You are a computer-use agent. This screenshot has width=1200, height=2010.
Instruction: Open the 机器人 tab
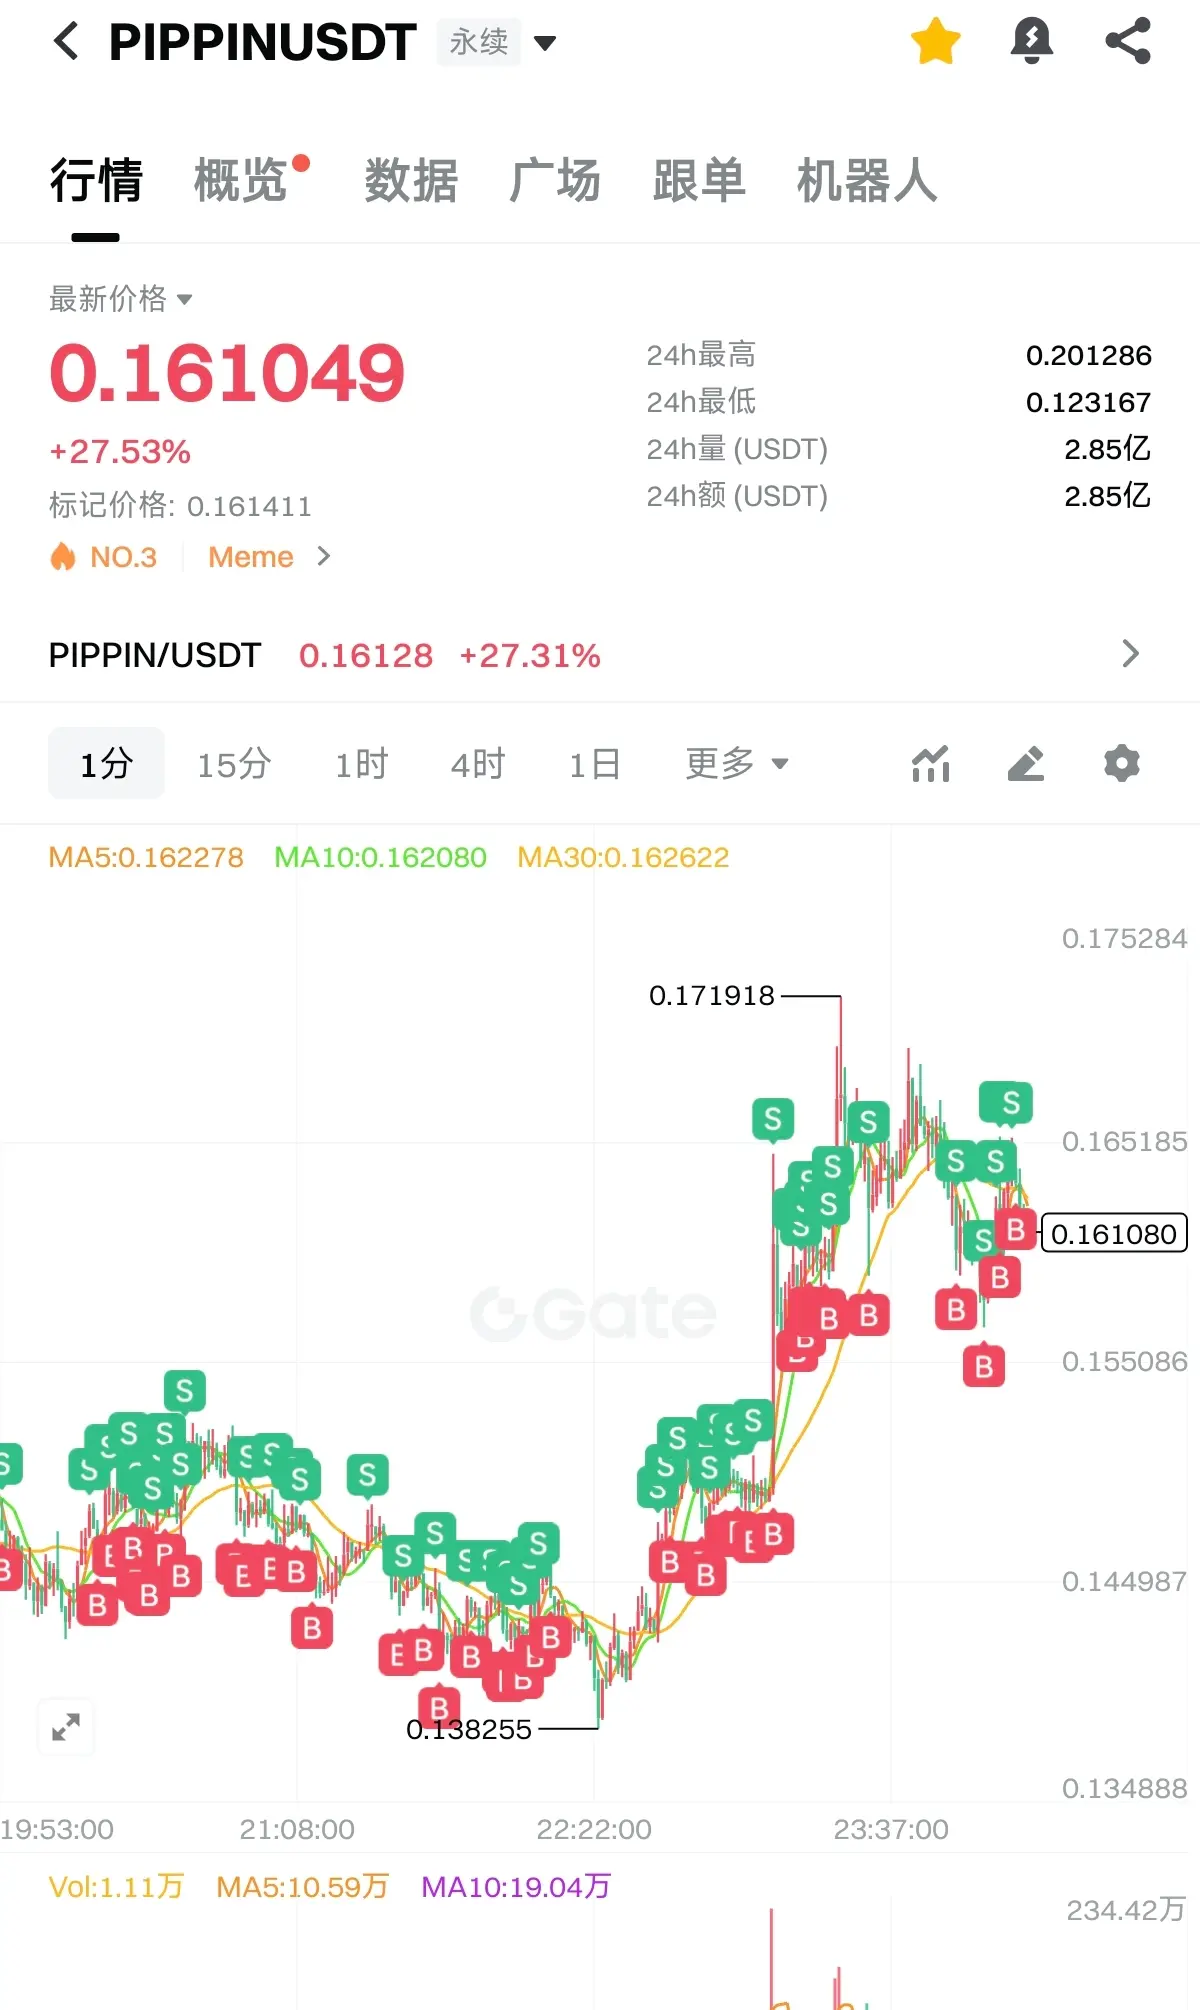(866, 181)
